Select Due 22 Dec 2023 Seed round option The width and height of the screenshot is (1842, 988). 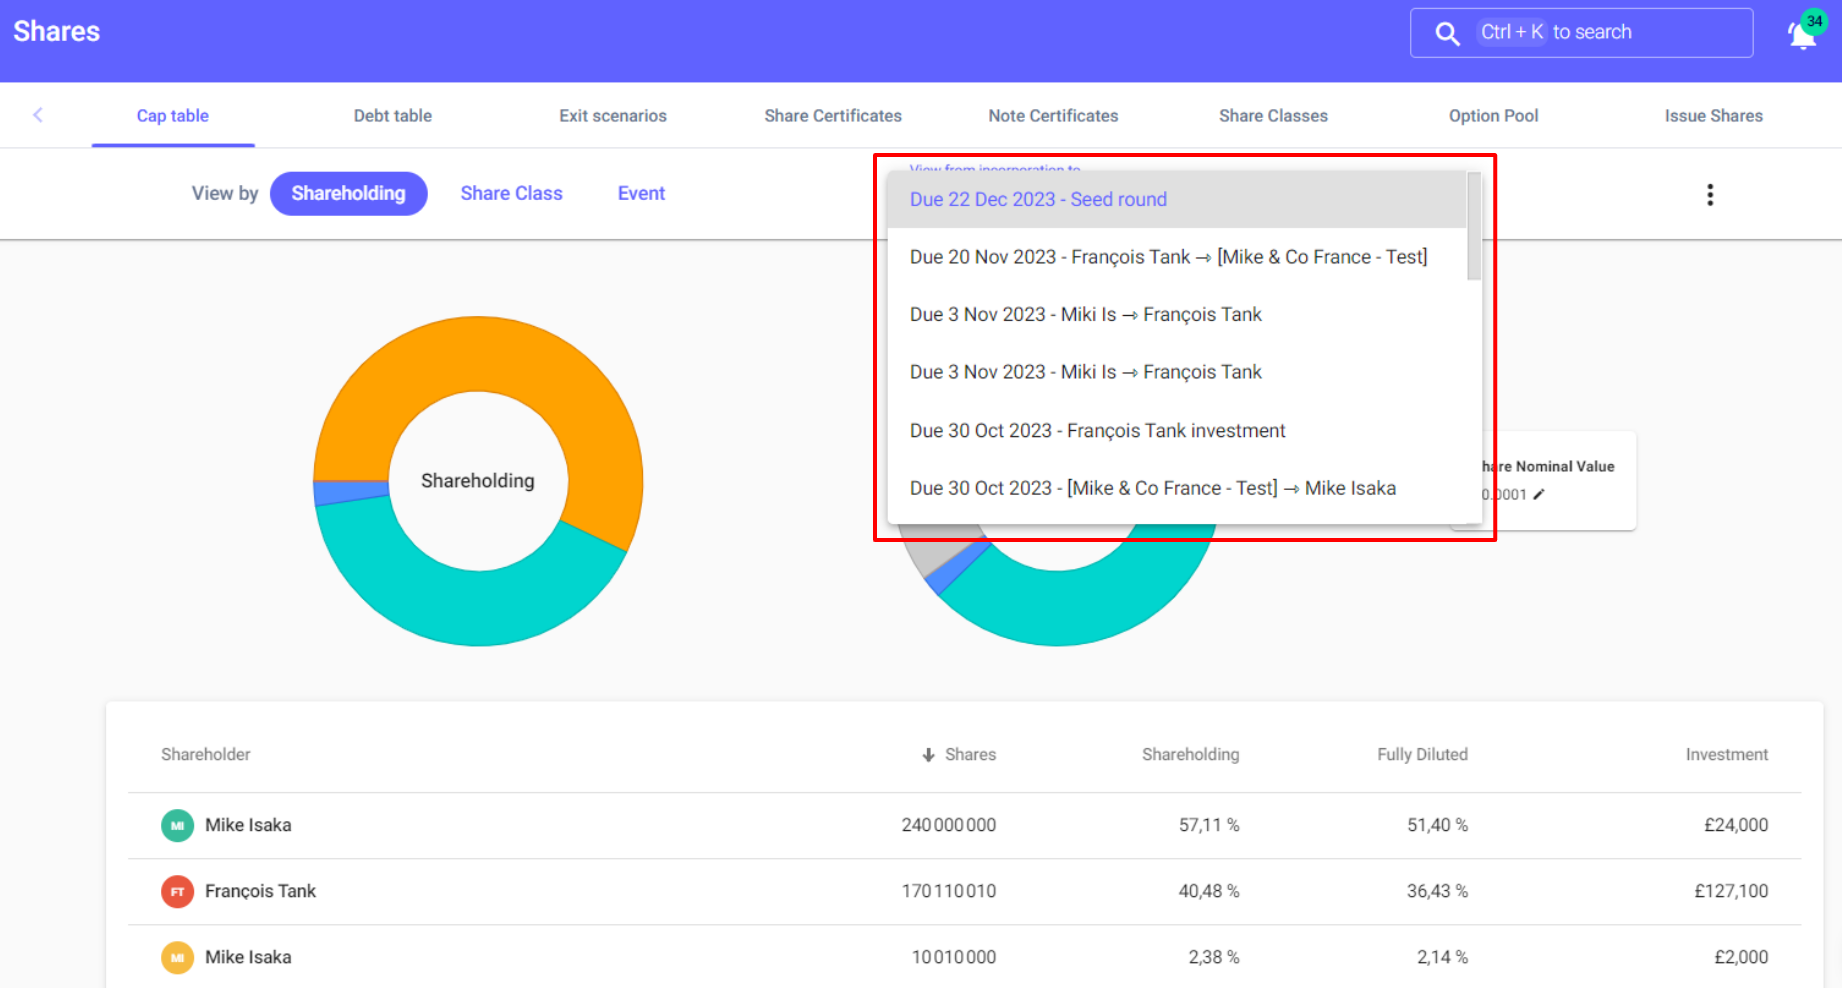[x=1038, y=200]
